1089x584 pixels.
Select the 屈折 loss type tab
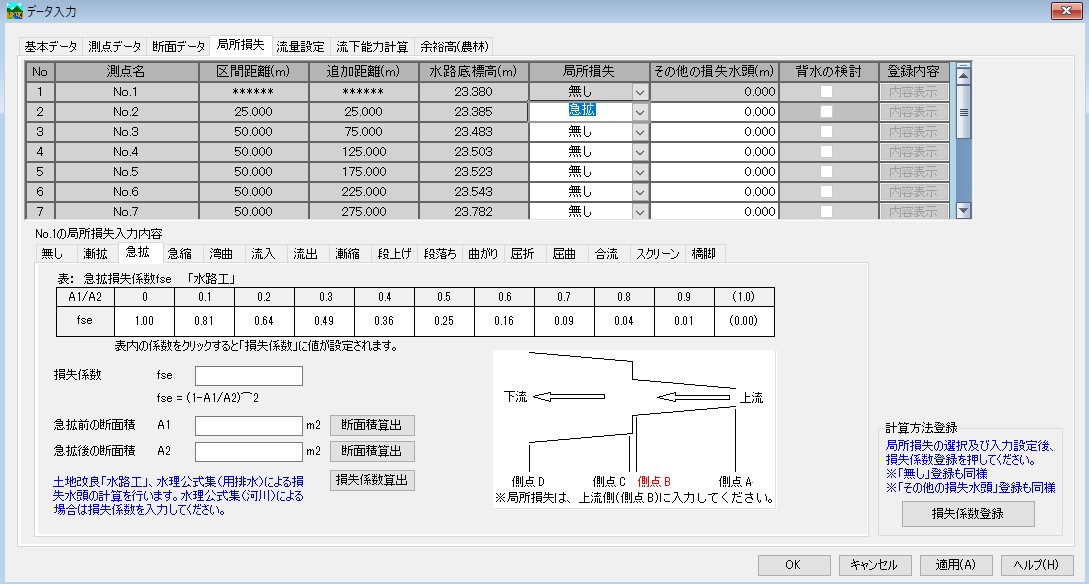pos(522,253)
